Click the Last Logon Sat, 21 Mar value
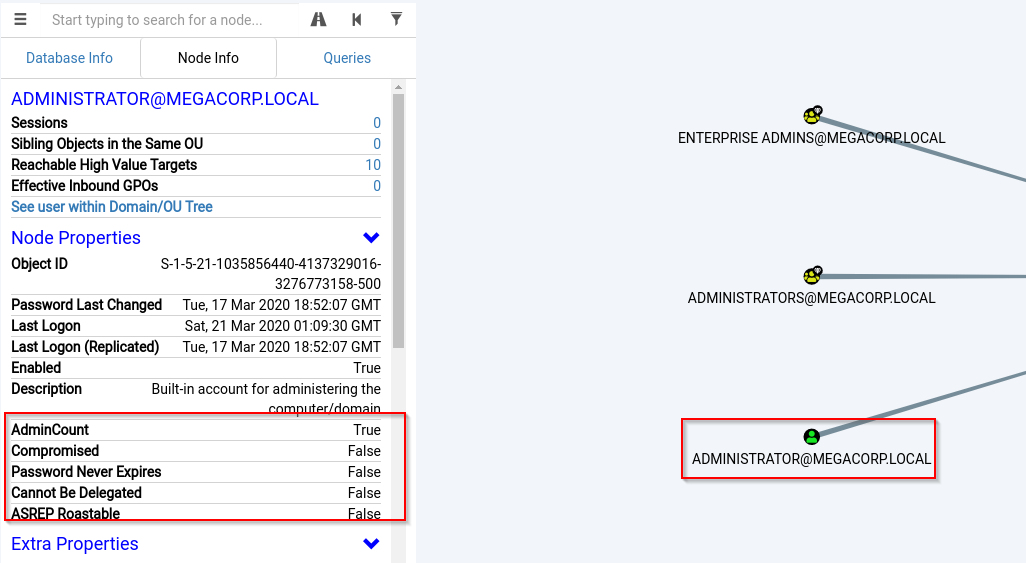This screenshot has width=1026, height=563. click(x=283, y=326)
